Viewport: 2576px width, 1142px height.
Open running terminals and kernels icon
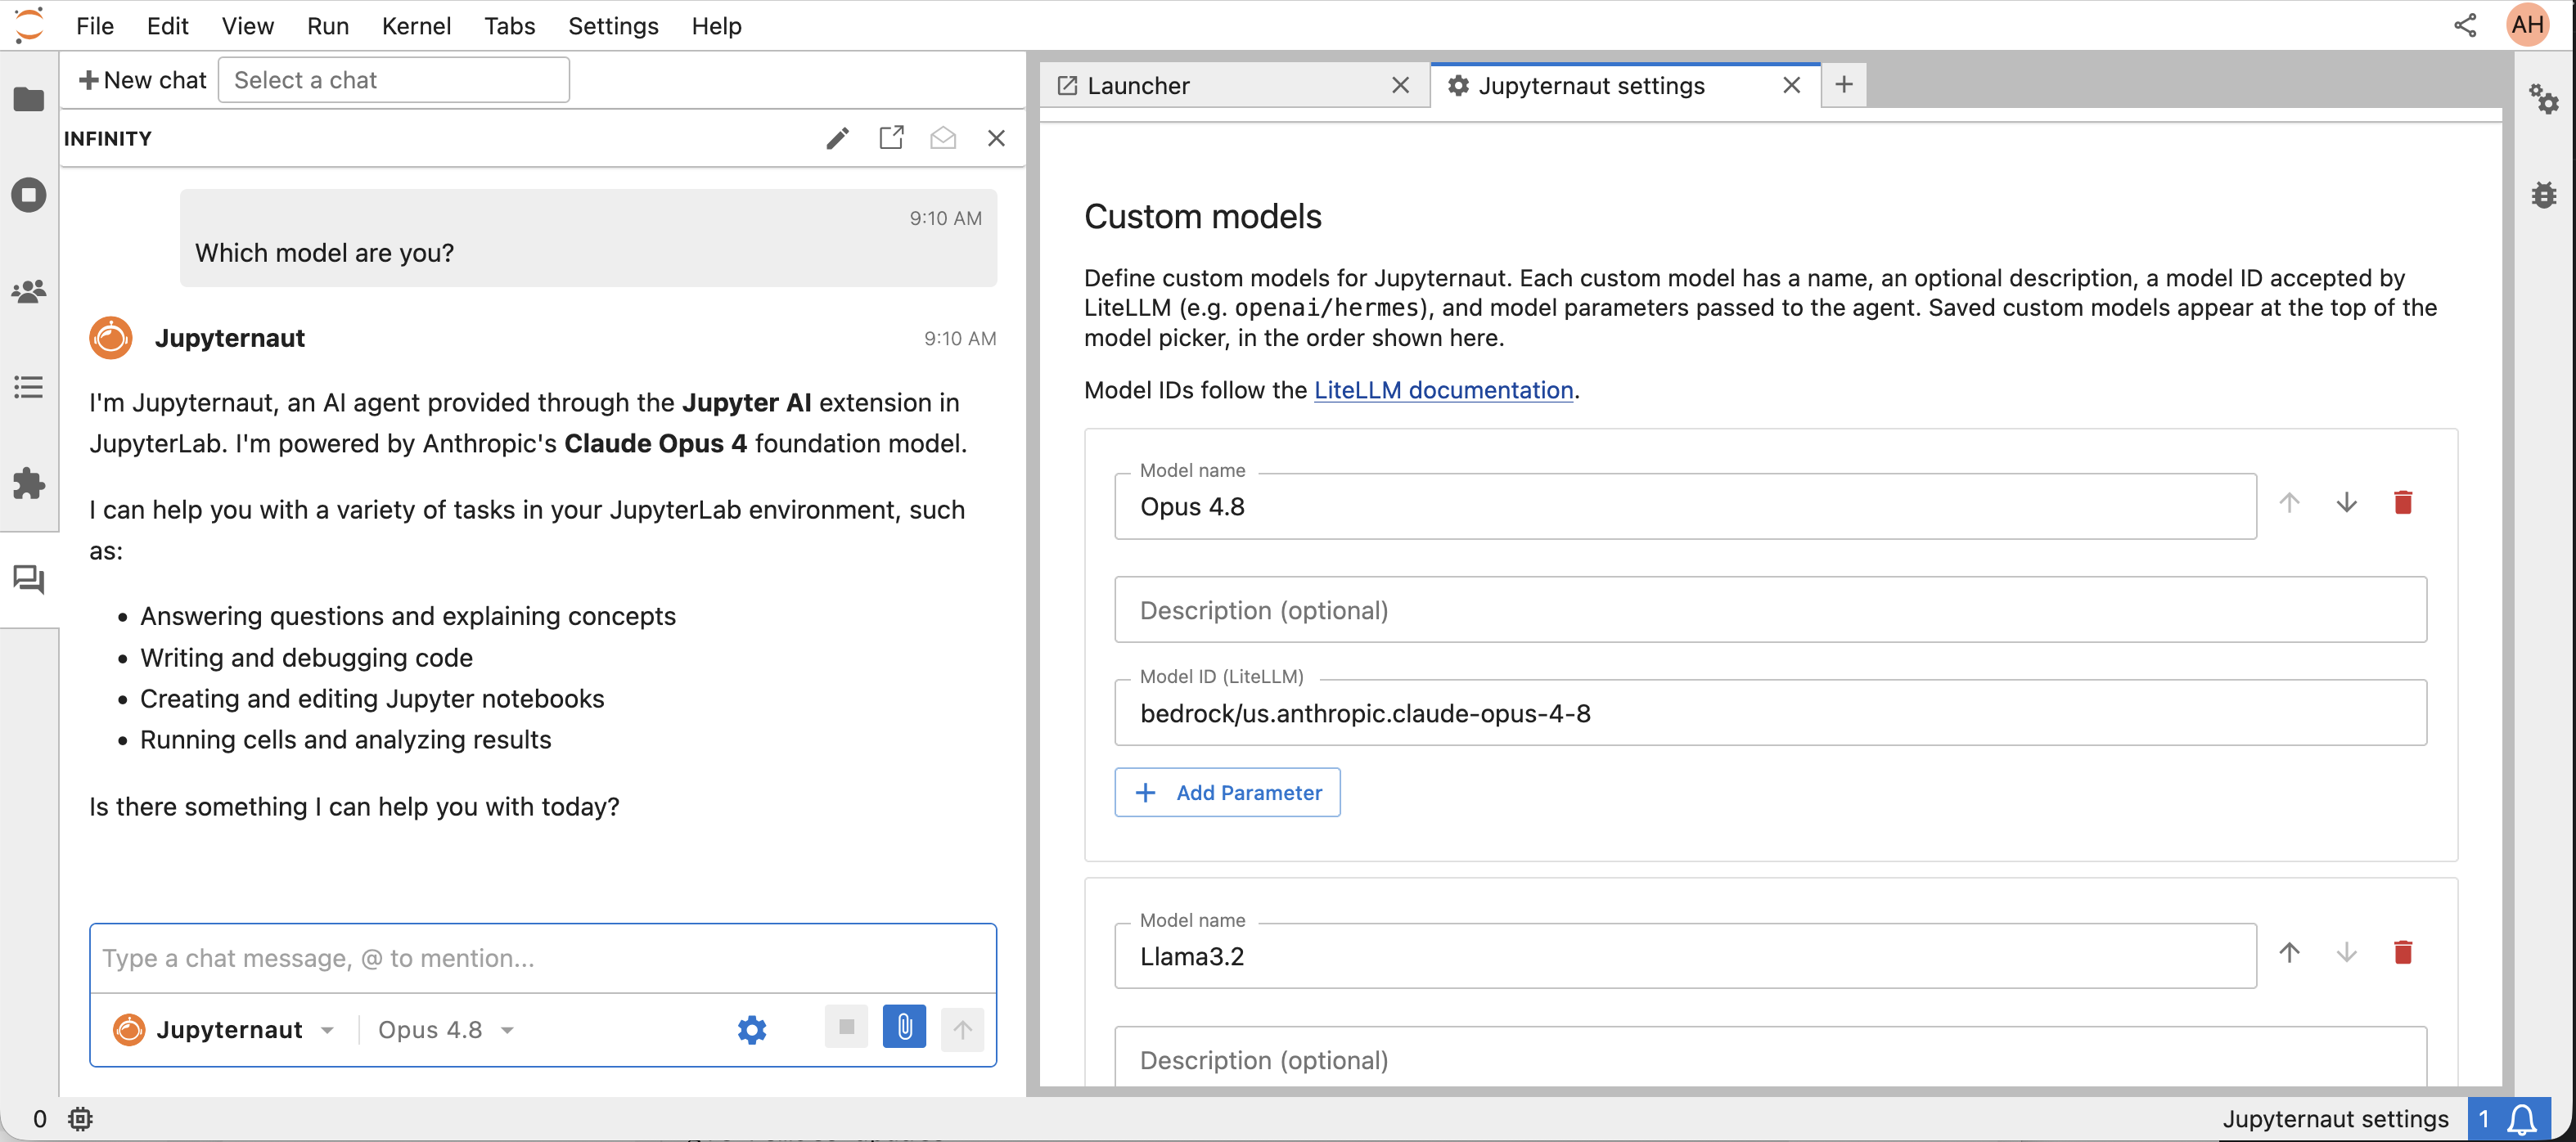point(29,194)
